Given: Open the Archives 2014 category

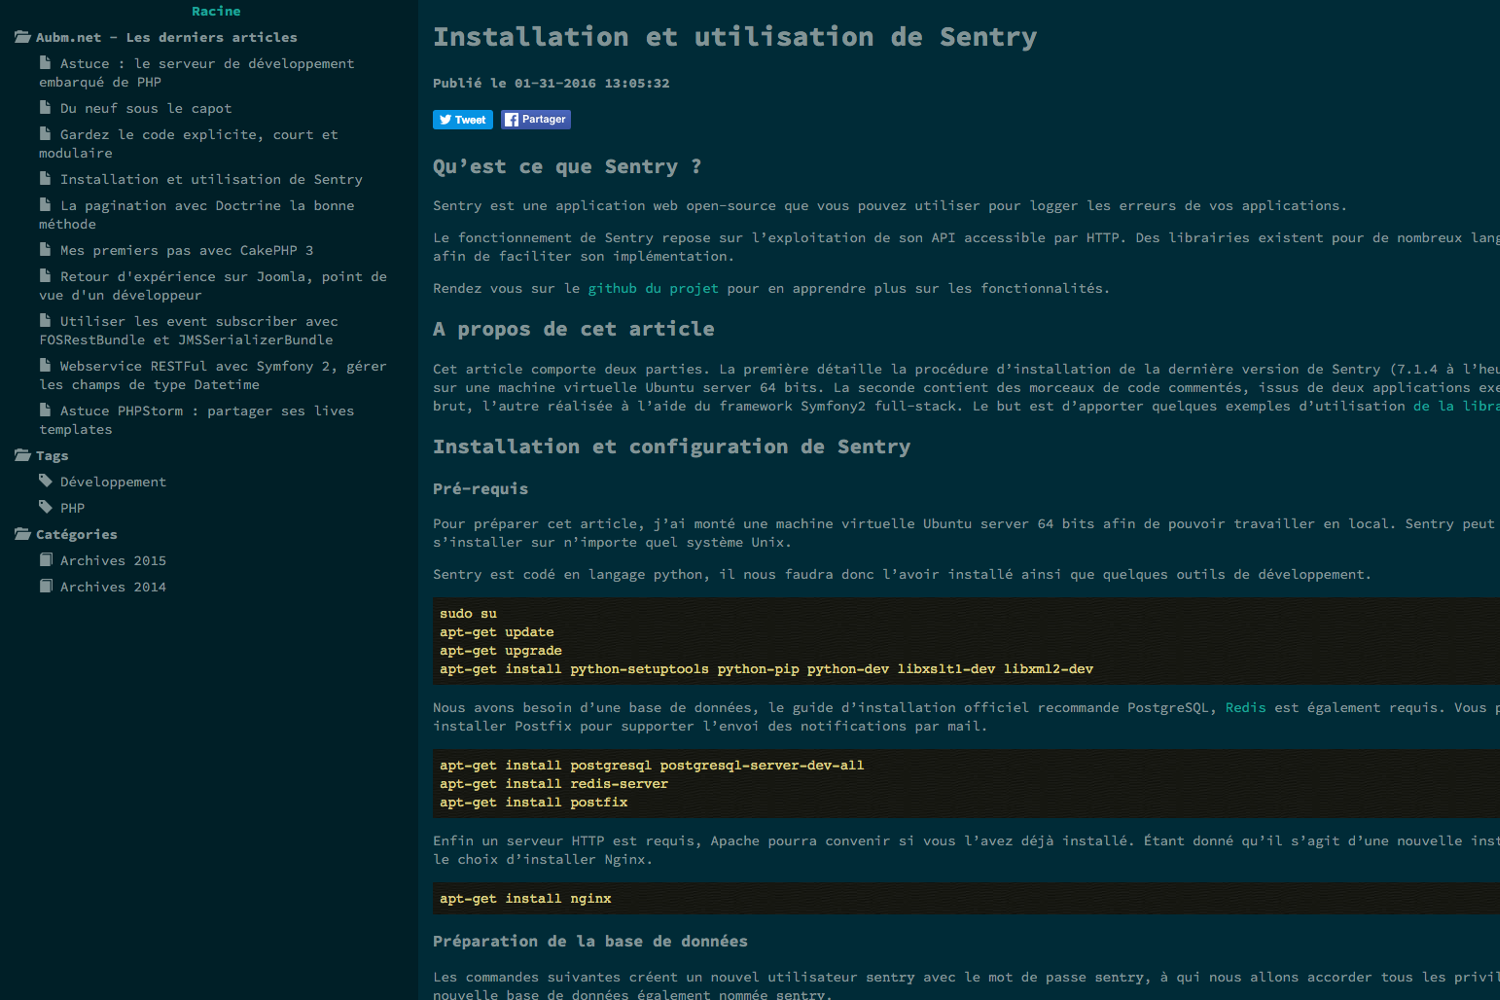Looking at the screenshot, I should coord(113,587).
